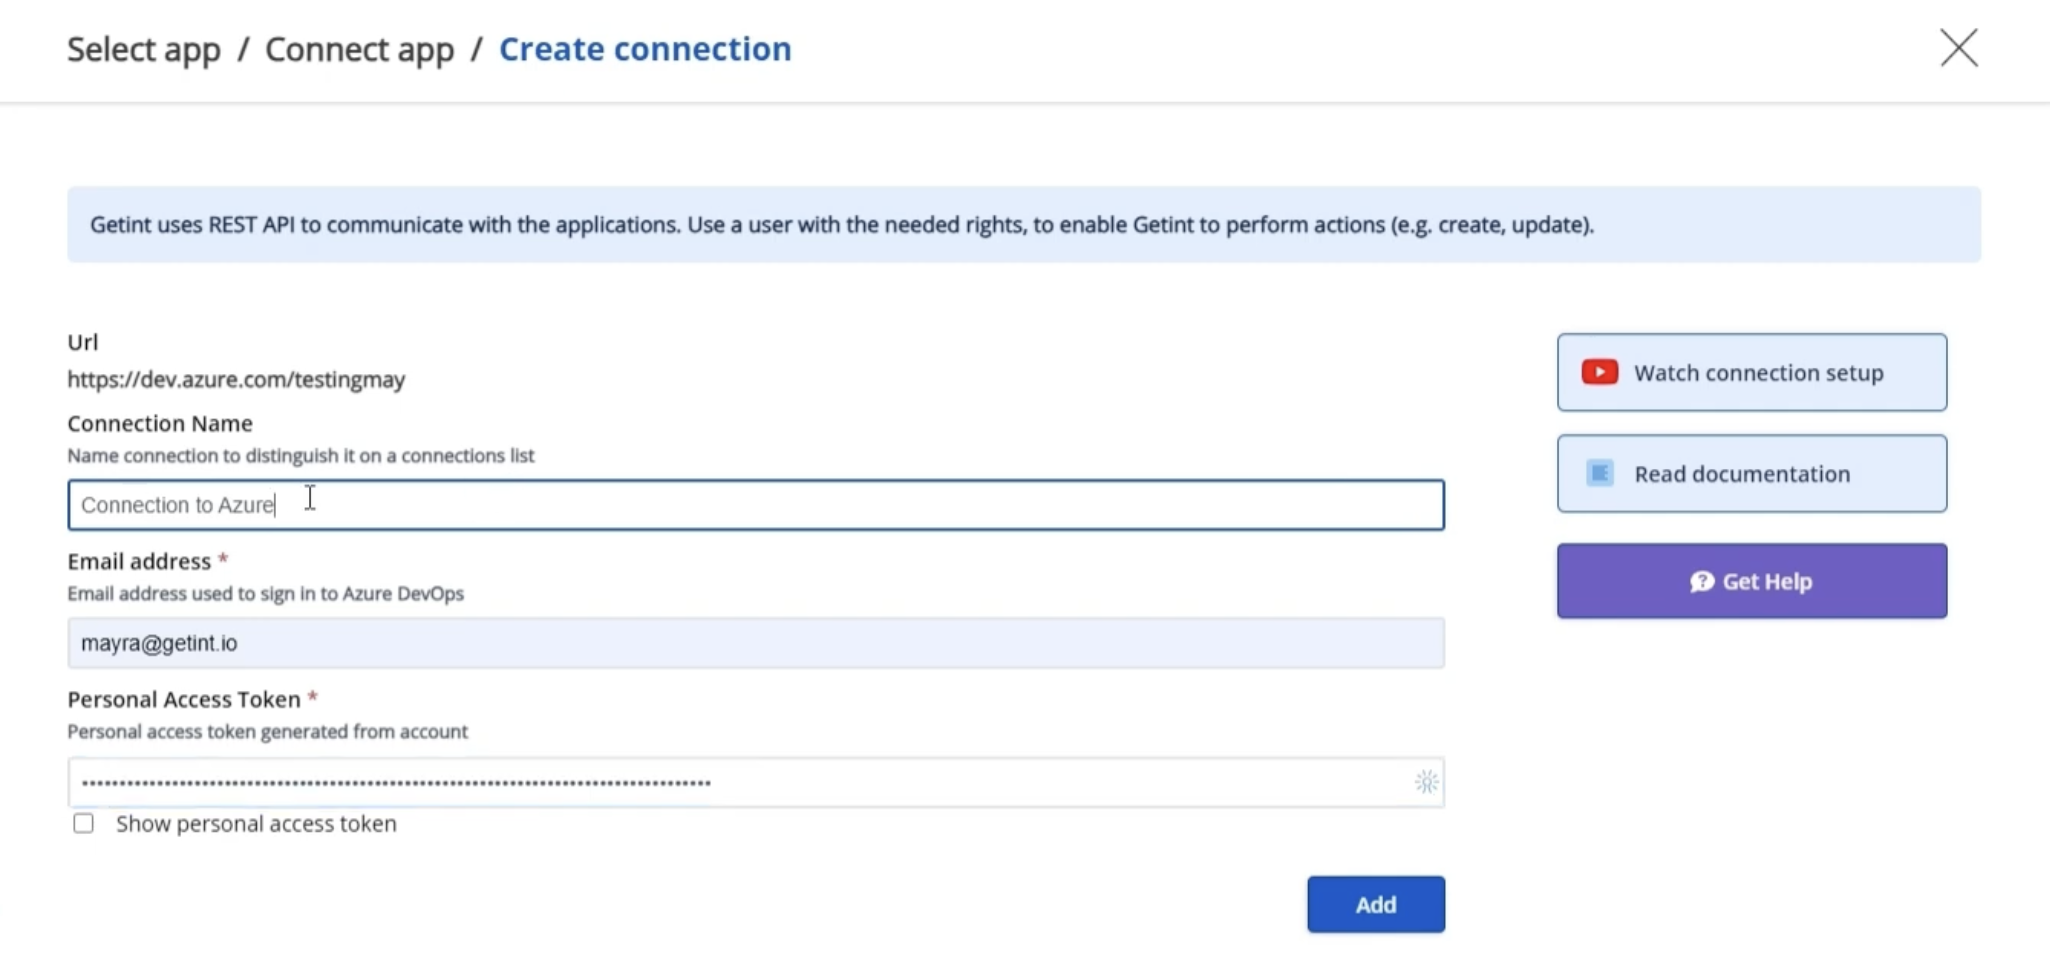The width and height of the screenshot is (2050, 964).
Task: Click the Personal Access Token field
Action: [756, 782]
